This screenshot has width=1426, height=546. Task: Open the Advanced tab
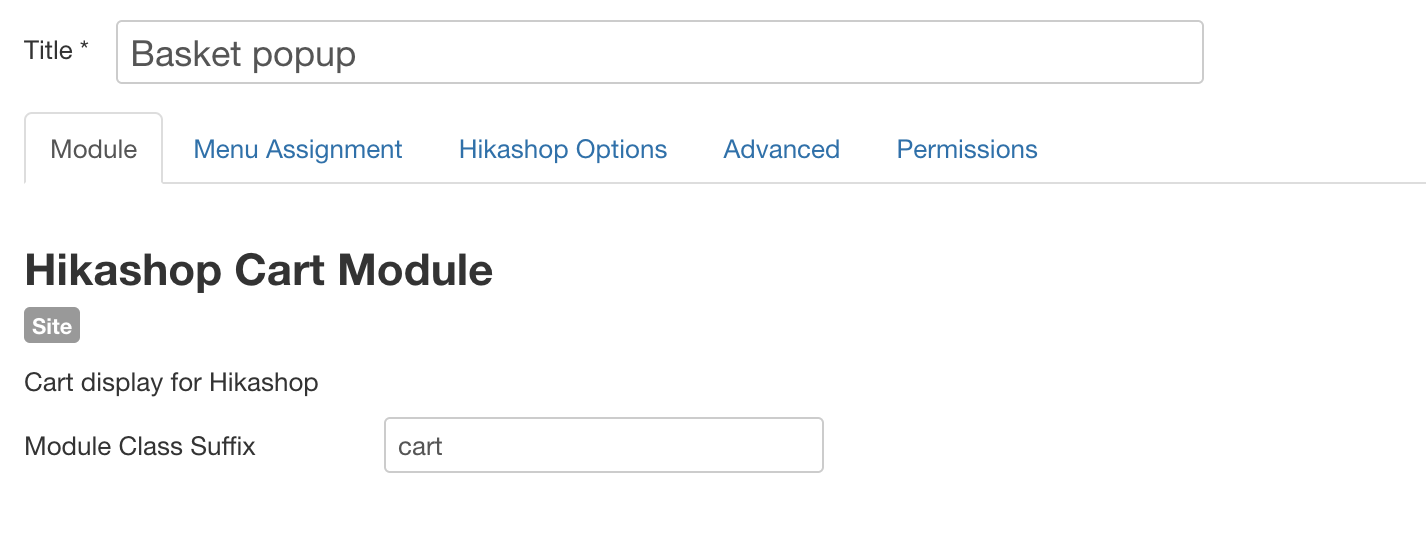pyautogui.click(x=781, y=150)
